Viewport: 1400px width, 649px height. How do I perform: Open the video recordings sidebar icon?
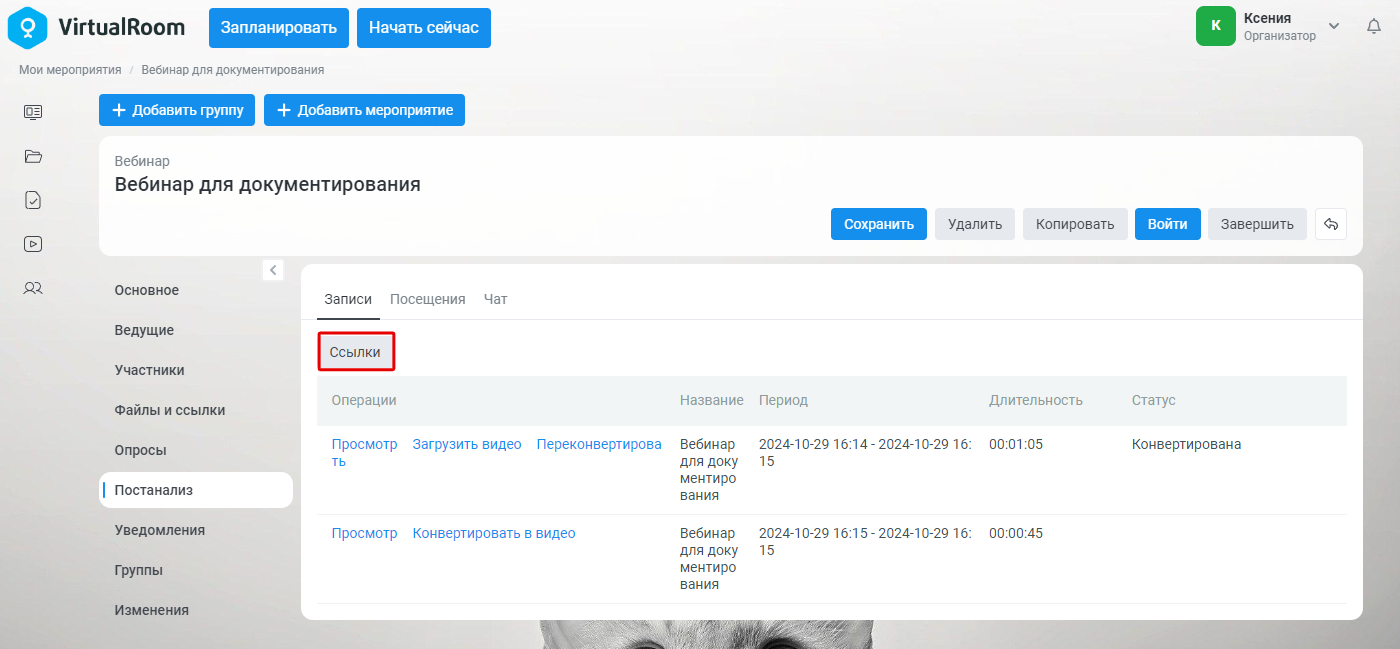click(33, 244)
